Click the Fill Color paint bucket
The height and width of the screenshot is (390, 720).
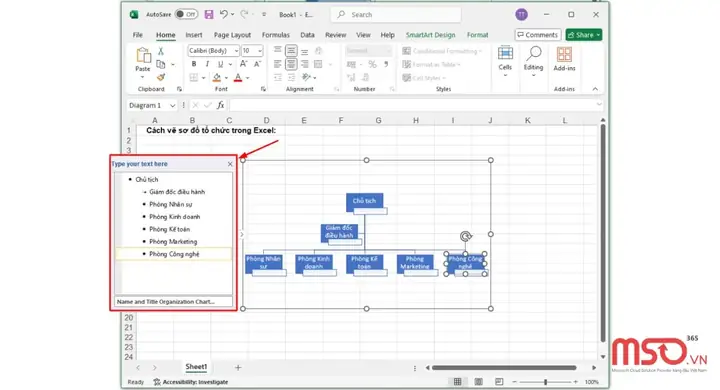(x=217, y=78)
